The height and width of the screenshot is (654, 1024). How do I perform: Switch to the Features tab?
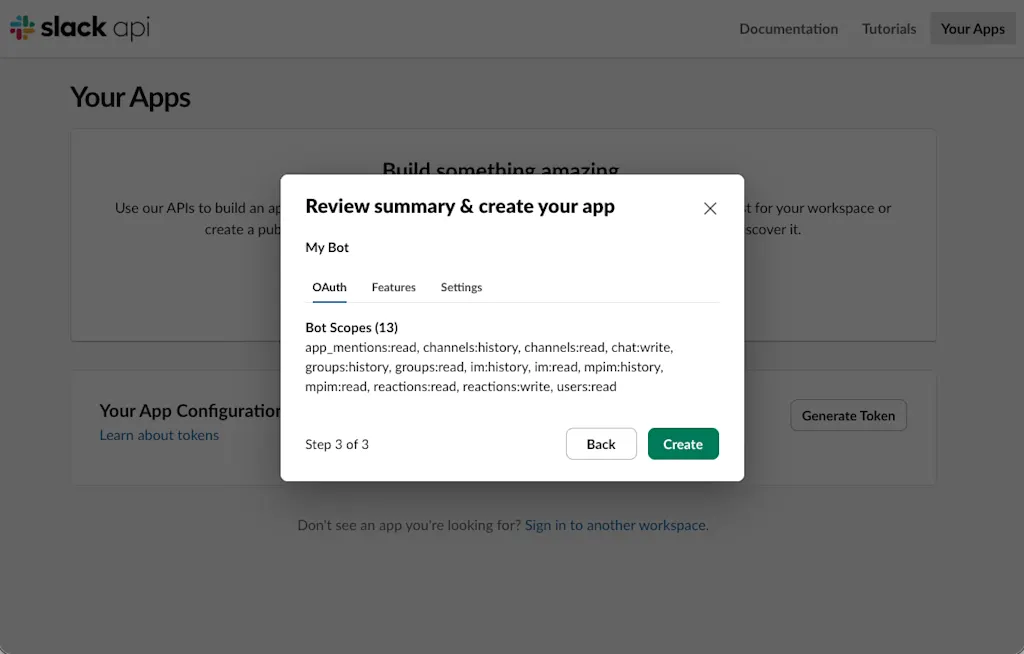pos(394,287)
